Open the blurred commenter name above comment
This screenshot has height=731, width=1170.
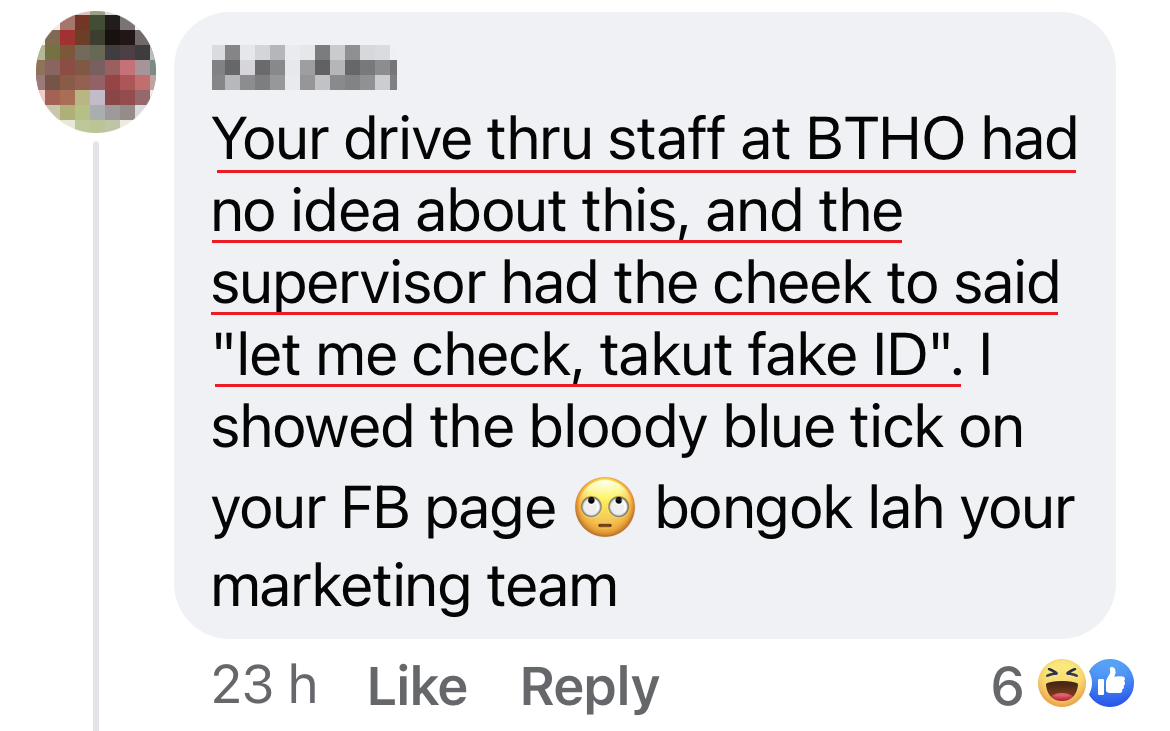(304, 68)
